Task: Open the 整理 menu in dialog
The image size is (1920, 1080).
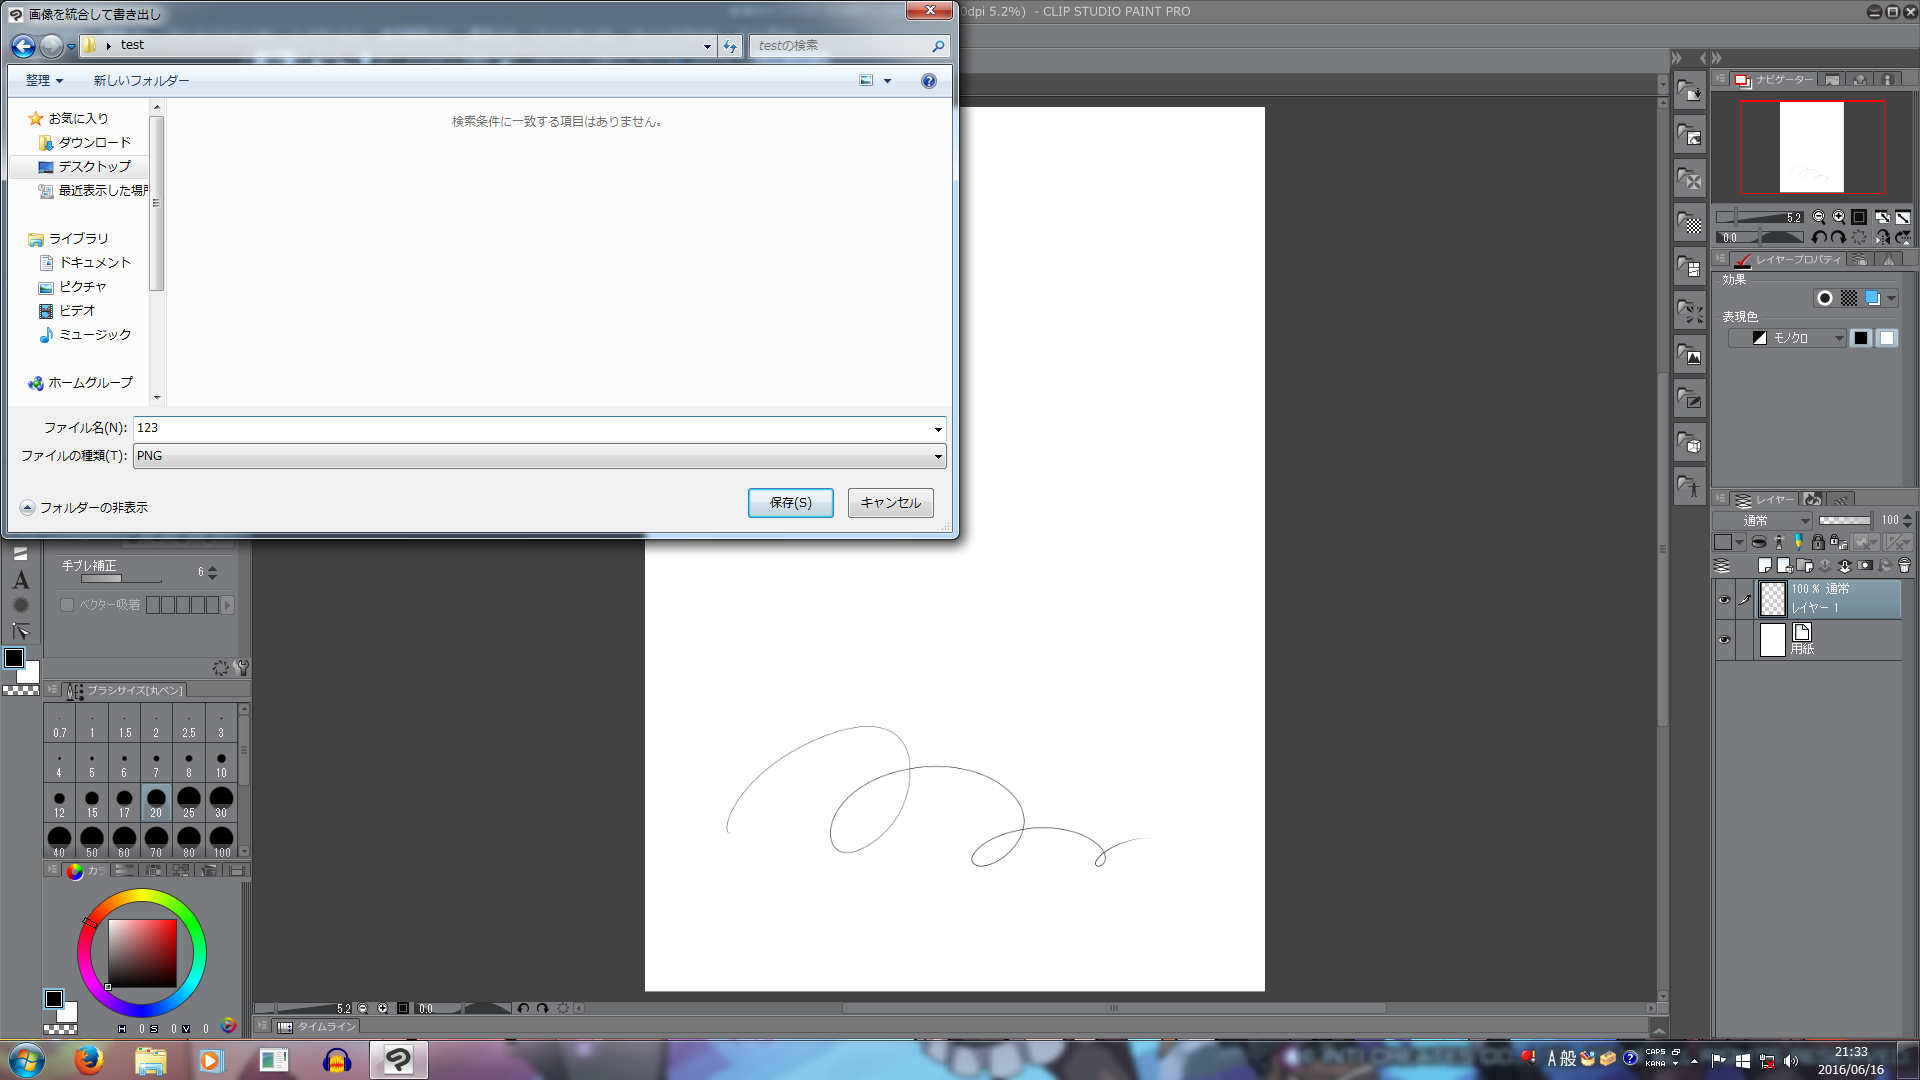Action: [x=44, y=80]
